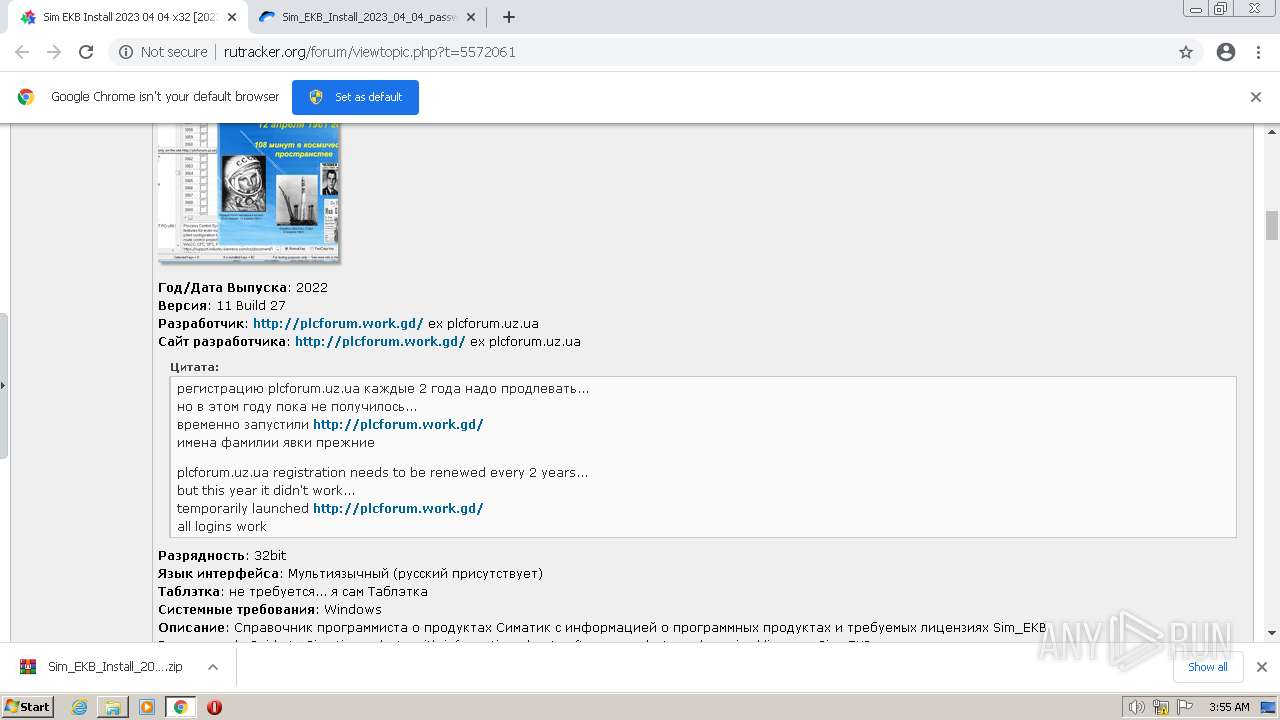The width and height of the screenshot is (1280, 720).
Task: Open File Explorer from taskbar
Action: point(113,707)
